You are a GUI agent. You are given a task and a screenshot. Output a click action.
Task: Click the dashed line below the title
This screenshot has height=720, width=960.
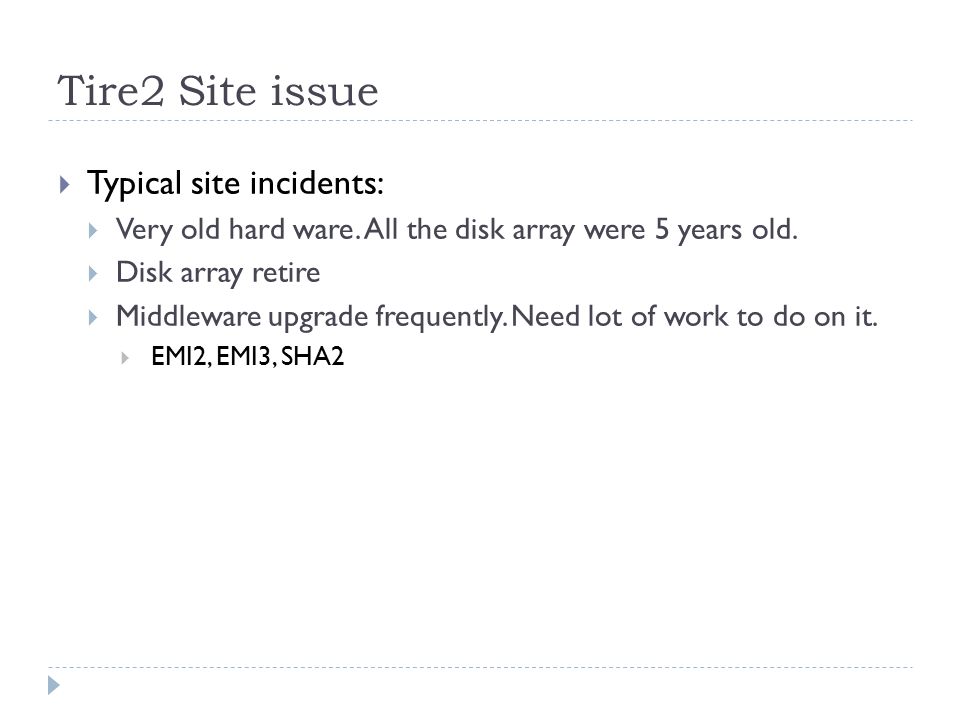pyautogui.click(x=480, y=121)
